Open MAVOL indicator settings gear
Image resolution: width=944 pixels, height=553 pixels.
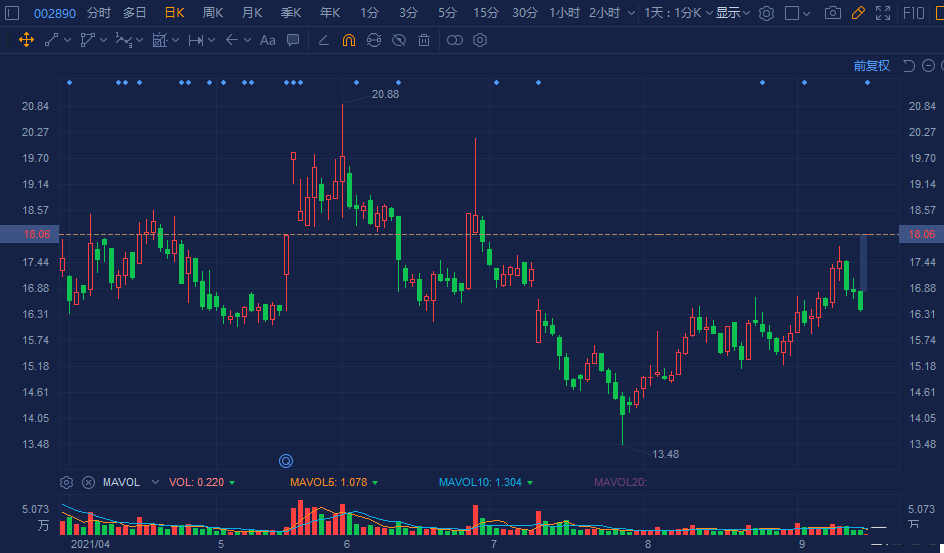point(66,483)
